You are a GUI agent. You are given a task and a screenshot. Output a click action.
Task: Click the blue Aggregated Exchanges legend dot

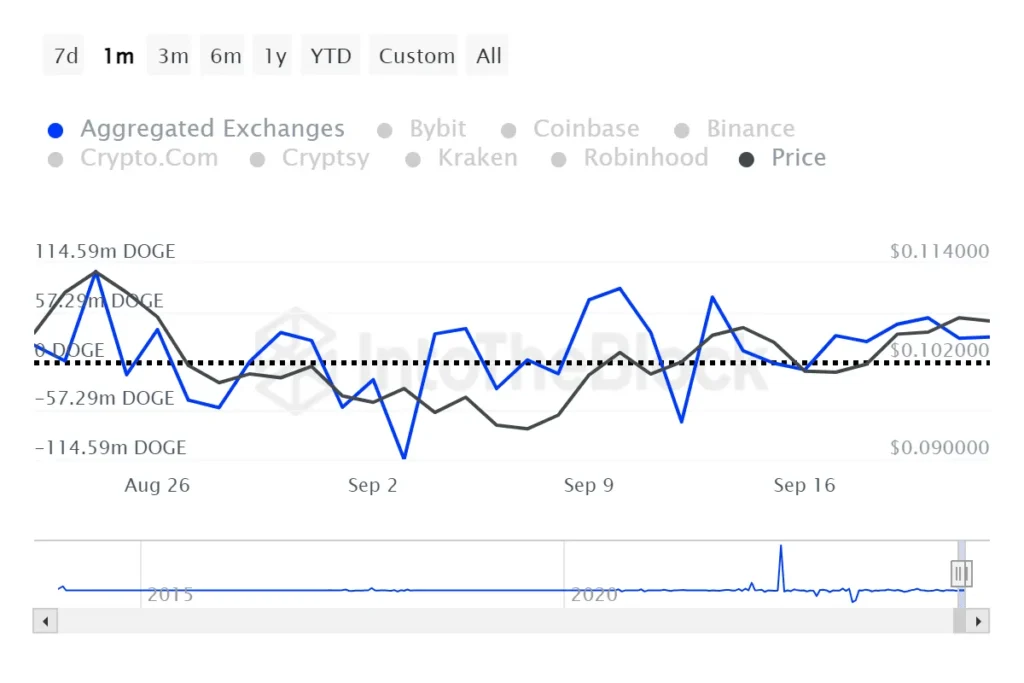(x=56, y=128)
